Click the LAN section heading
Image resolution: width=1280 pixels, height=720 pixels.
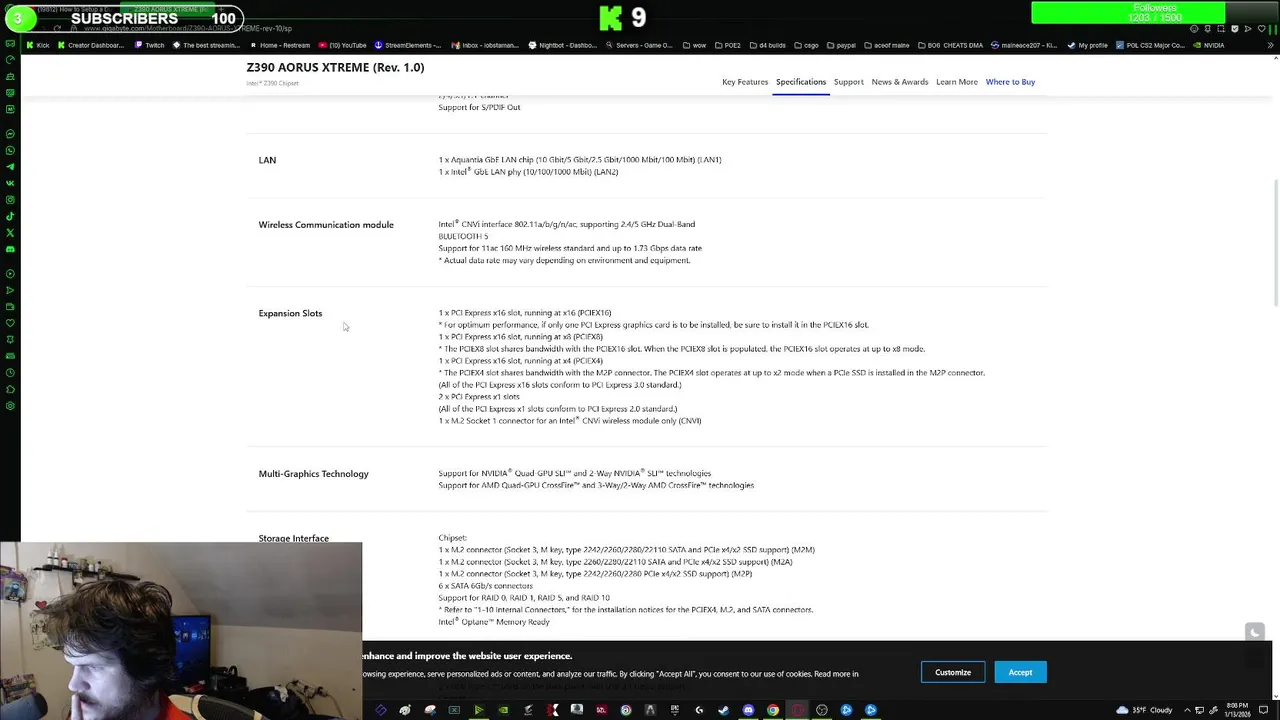(267, 160)
